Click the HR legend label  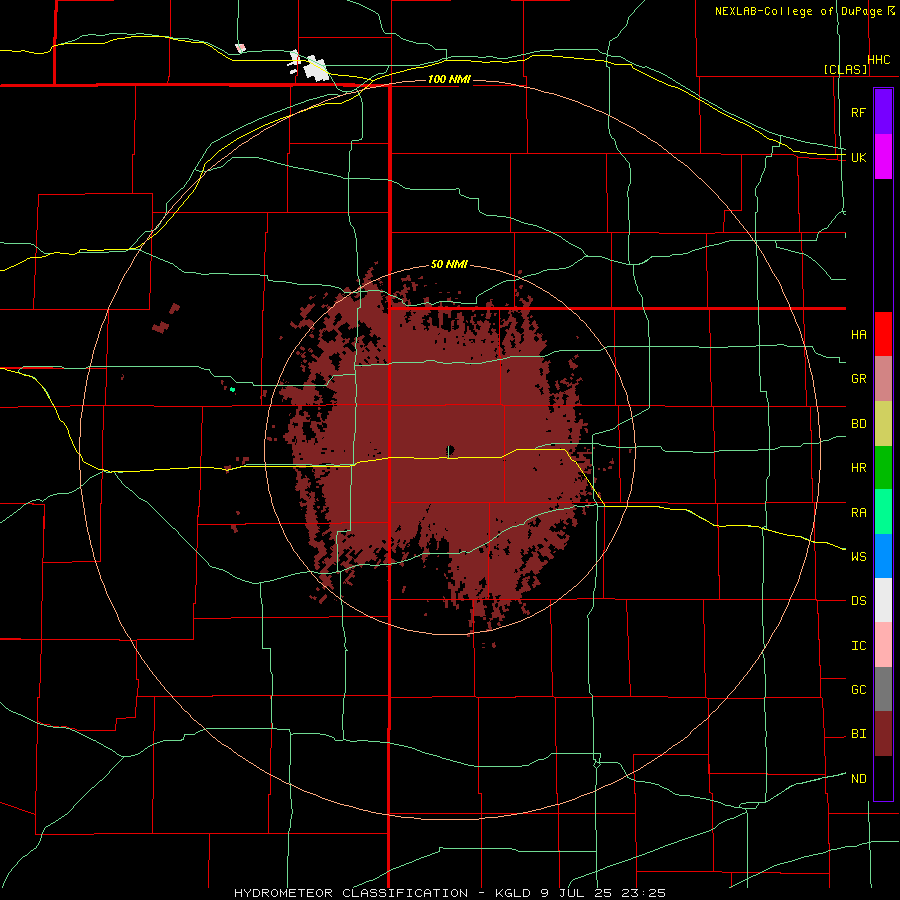pyautogui.click(x=858, y=468)
